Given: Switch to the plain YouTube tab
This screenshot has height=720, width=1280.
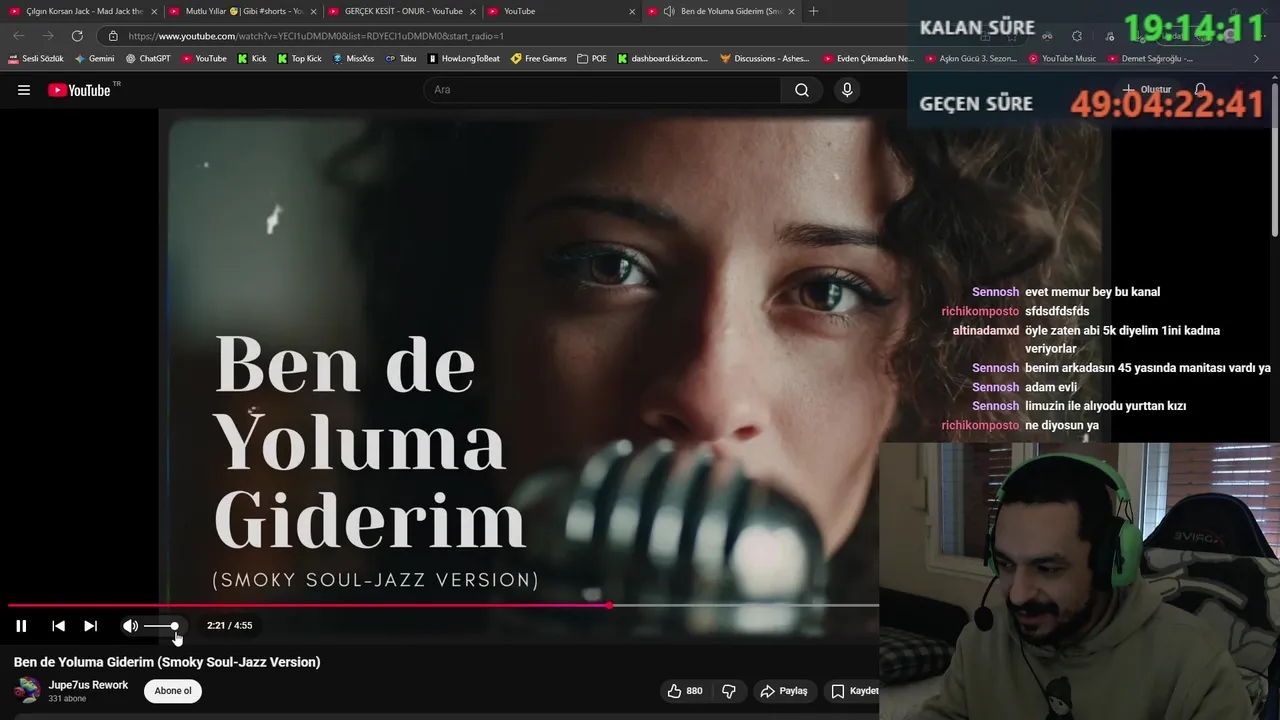Looking at the screenshot, I should point(560,11).
